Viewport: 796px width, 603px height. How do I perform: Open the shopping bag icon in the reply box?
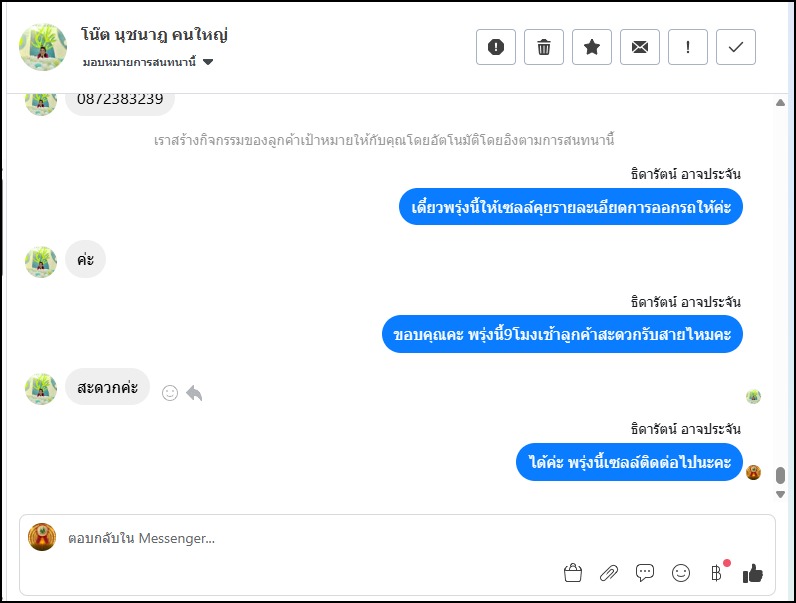point(573,573)
